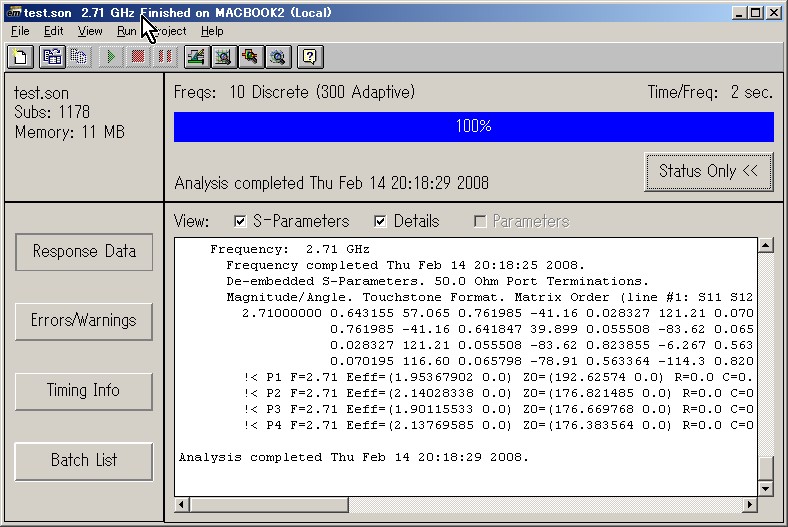Open the Help menu

click(x=212, y=31)
